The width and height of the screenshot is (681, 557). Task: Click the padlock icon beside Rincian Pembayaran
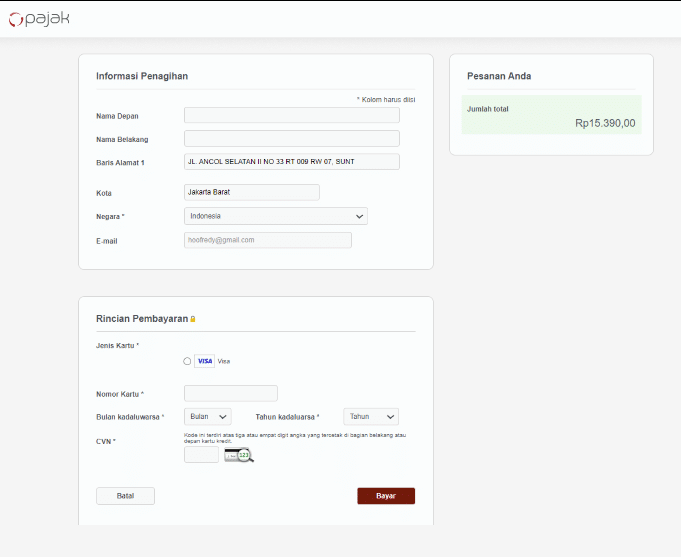(x=193, y=319)
